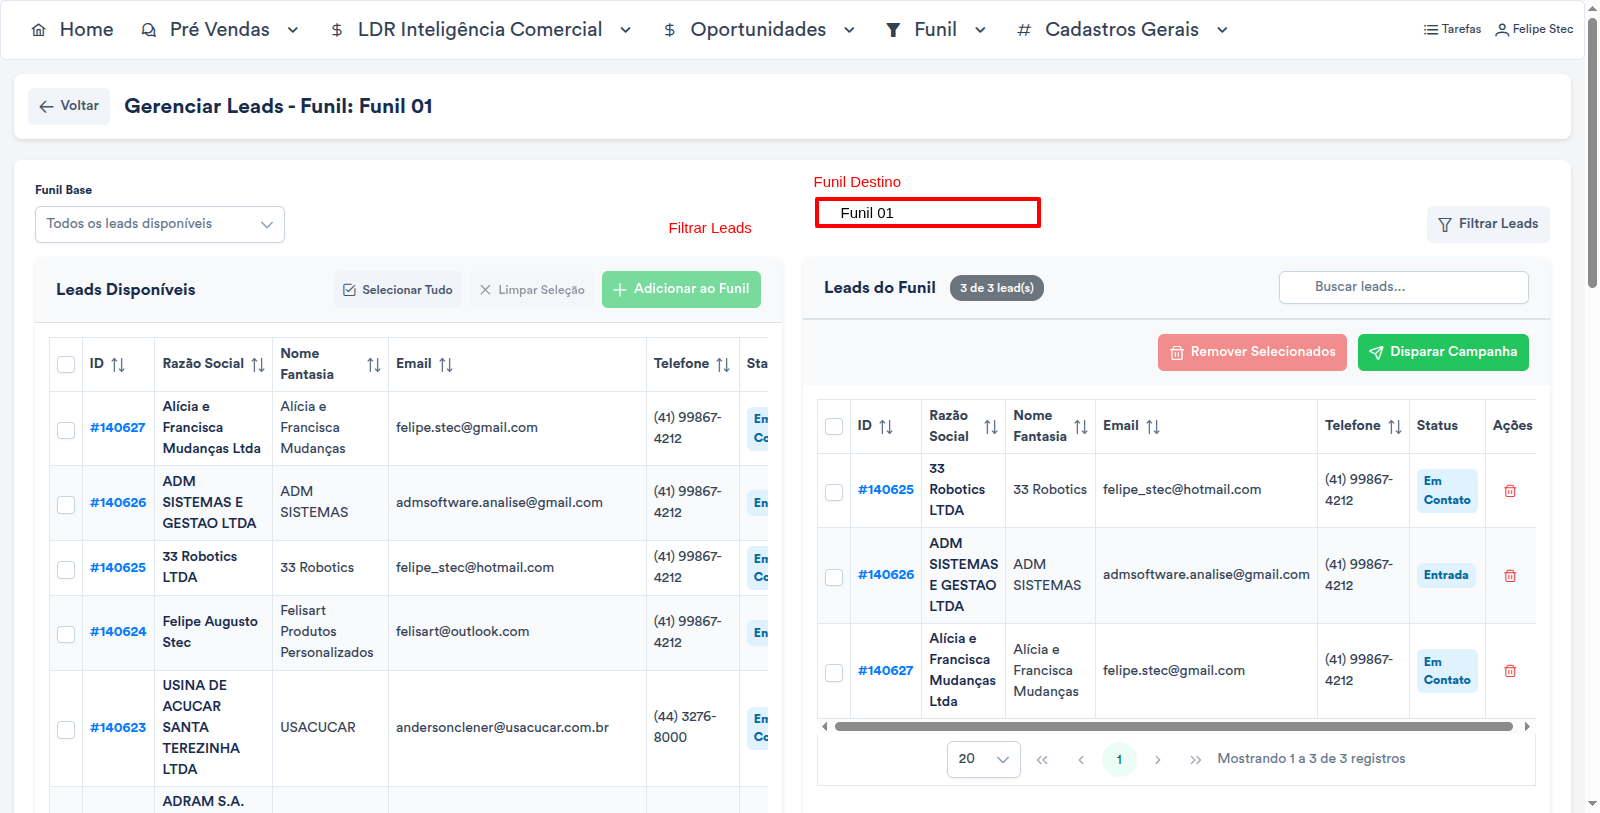1600x813 pixels.
Task: Open available lead link #140624
Action: coord(118,632)
